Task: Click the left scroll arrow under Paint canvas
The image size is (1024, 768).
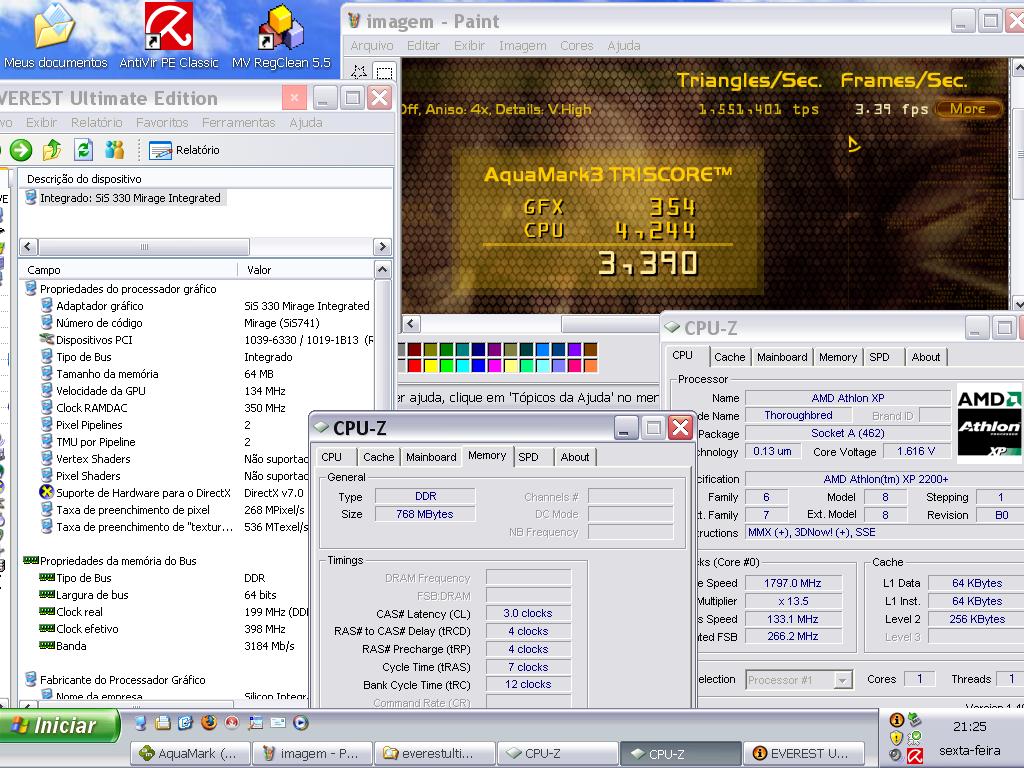Action: pyautogui.click(x=411, y=323)
